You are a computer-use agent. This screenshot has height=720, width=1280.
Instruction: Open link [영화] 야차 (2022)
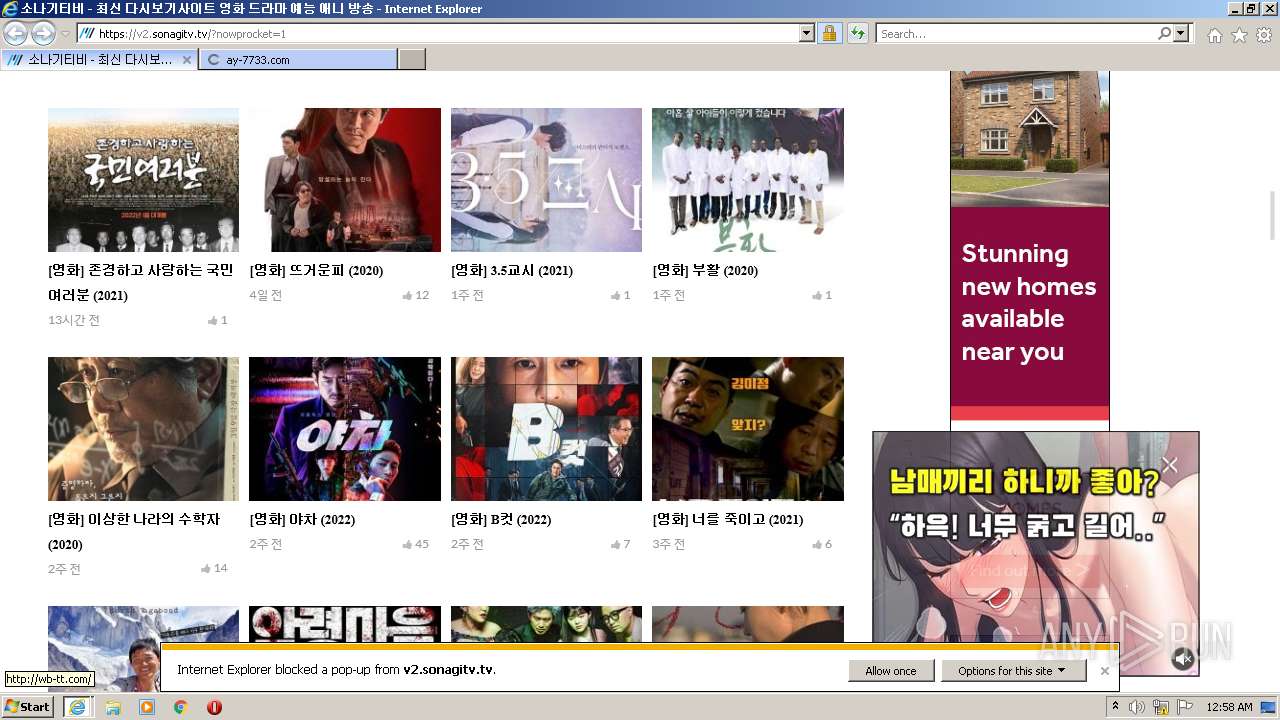coord(302,519)
